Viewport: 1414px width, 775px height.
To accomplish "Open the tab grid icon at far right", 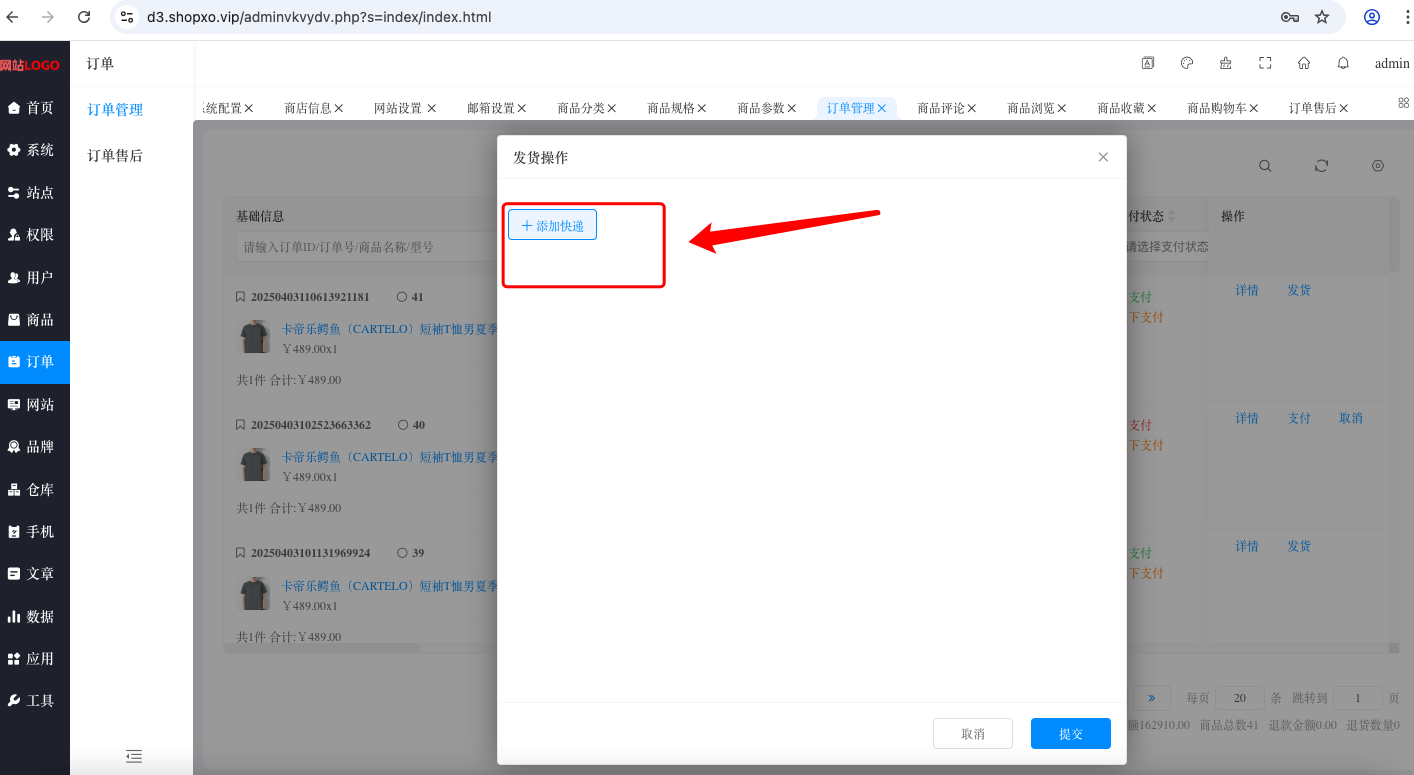I will [x=1403, y=102].
